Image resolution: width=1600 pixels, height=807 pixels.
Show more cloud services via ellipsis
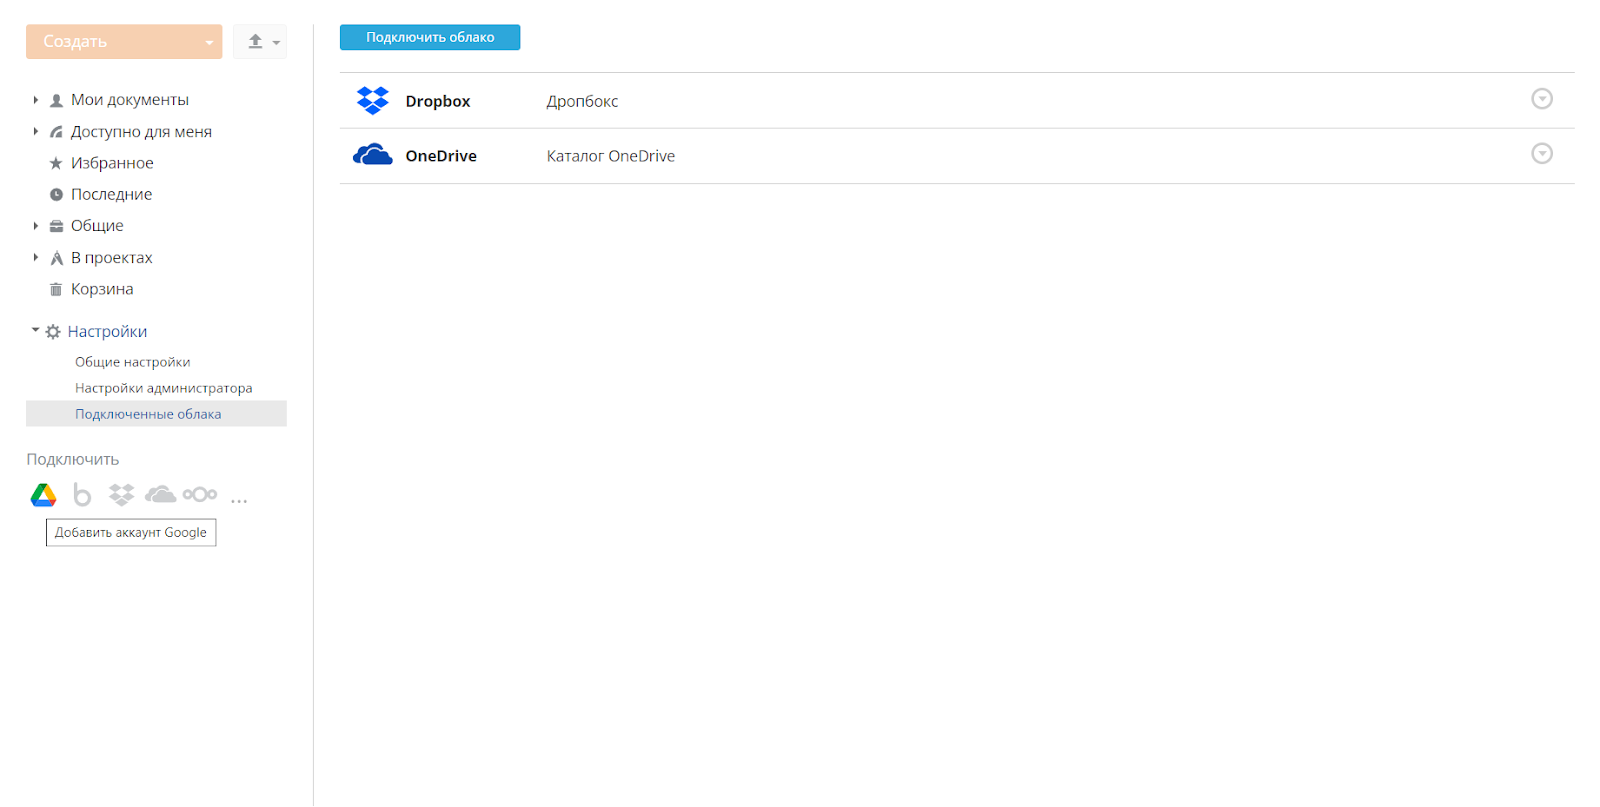click(x=239, y=500)
